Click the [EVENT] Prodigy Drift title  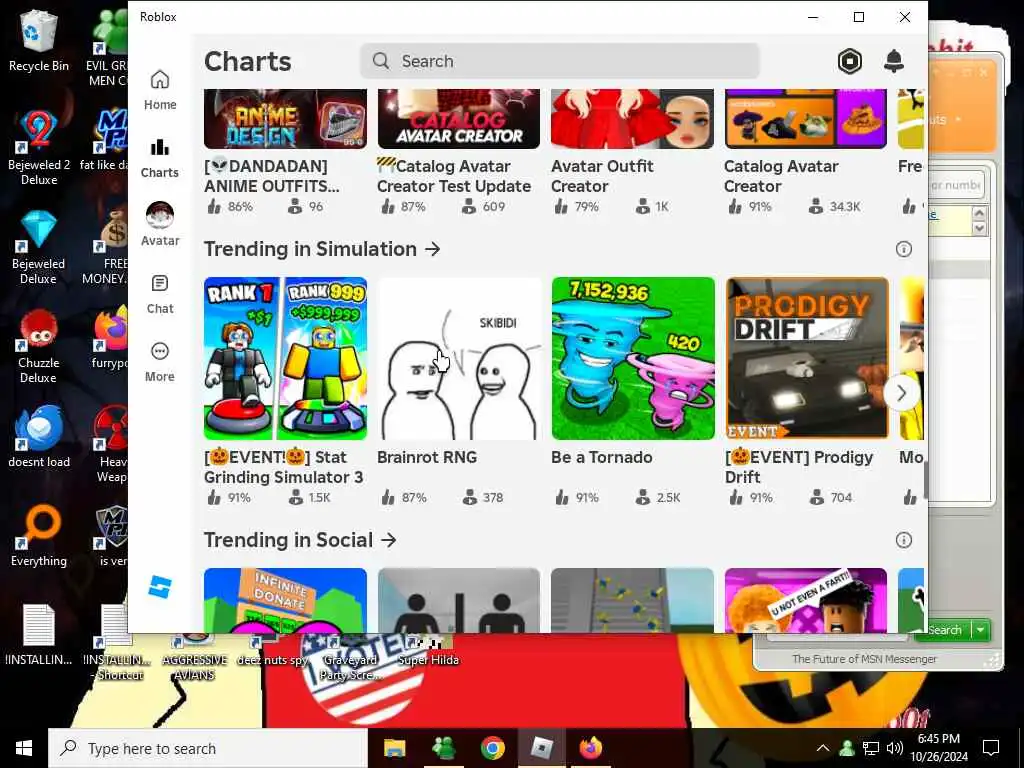(x=799, y=467)
